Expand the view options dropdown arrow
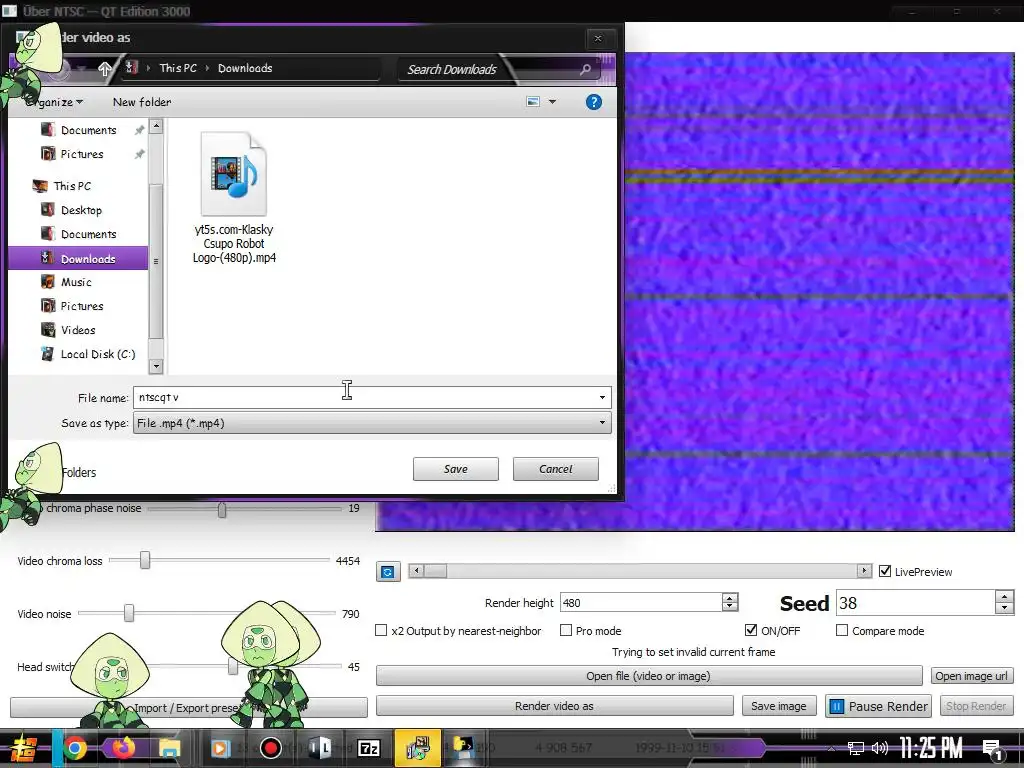Viewport: 1024px width, 768px height. pos(552,102)
